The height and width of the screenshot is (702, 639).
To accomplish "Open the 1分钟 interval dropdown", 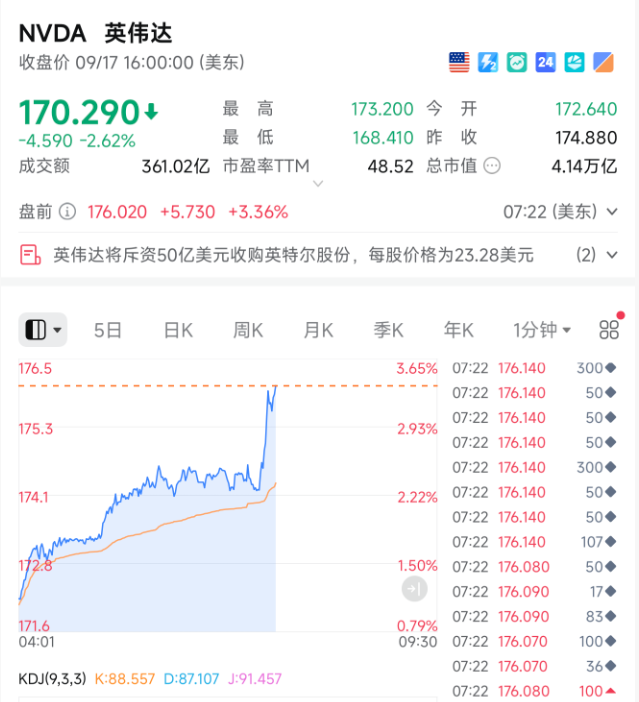I will pos(541,330).
